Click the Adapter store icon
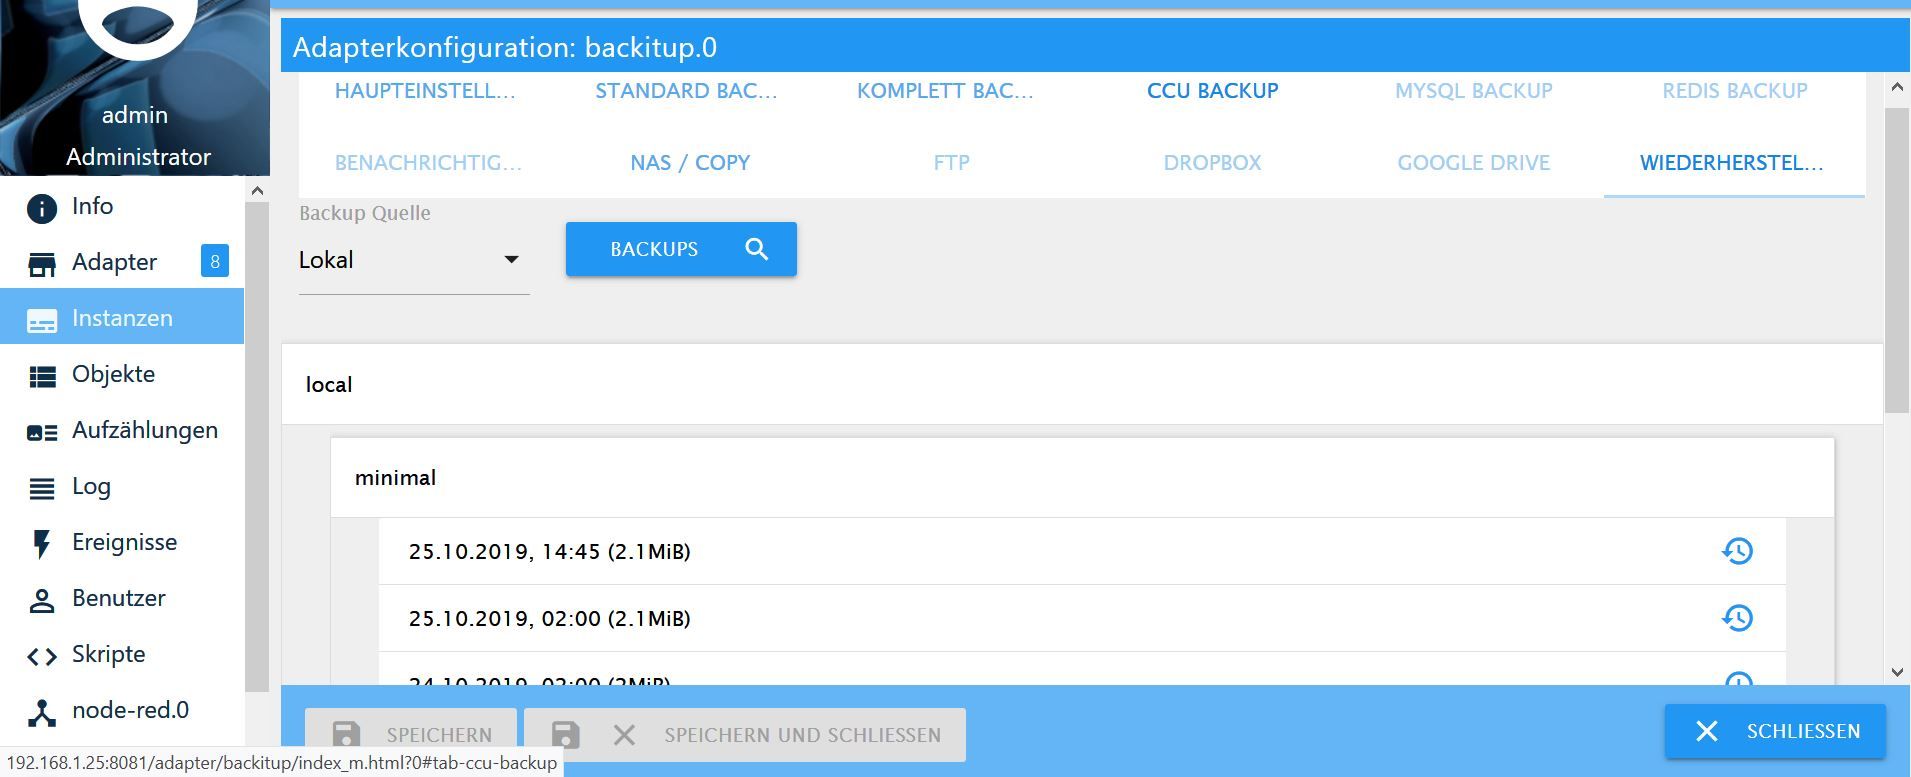 coord(41,264)
